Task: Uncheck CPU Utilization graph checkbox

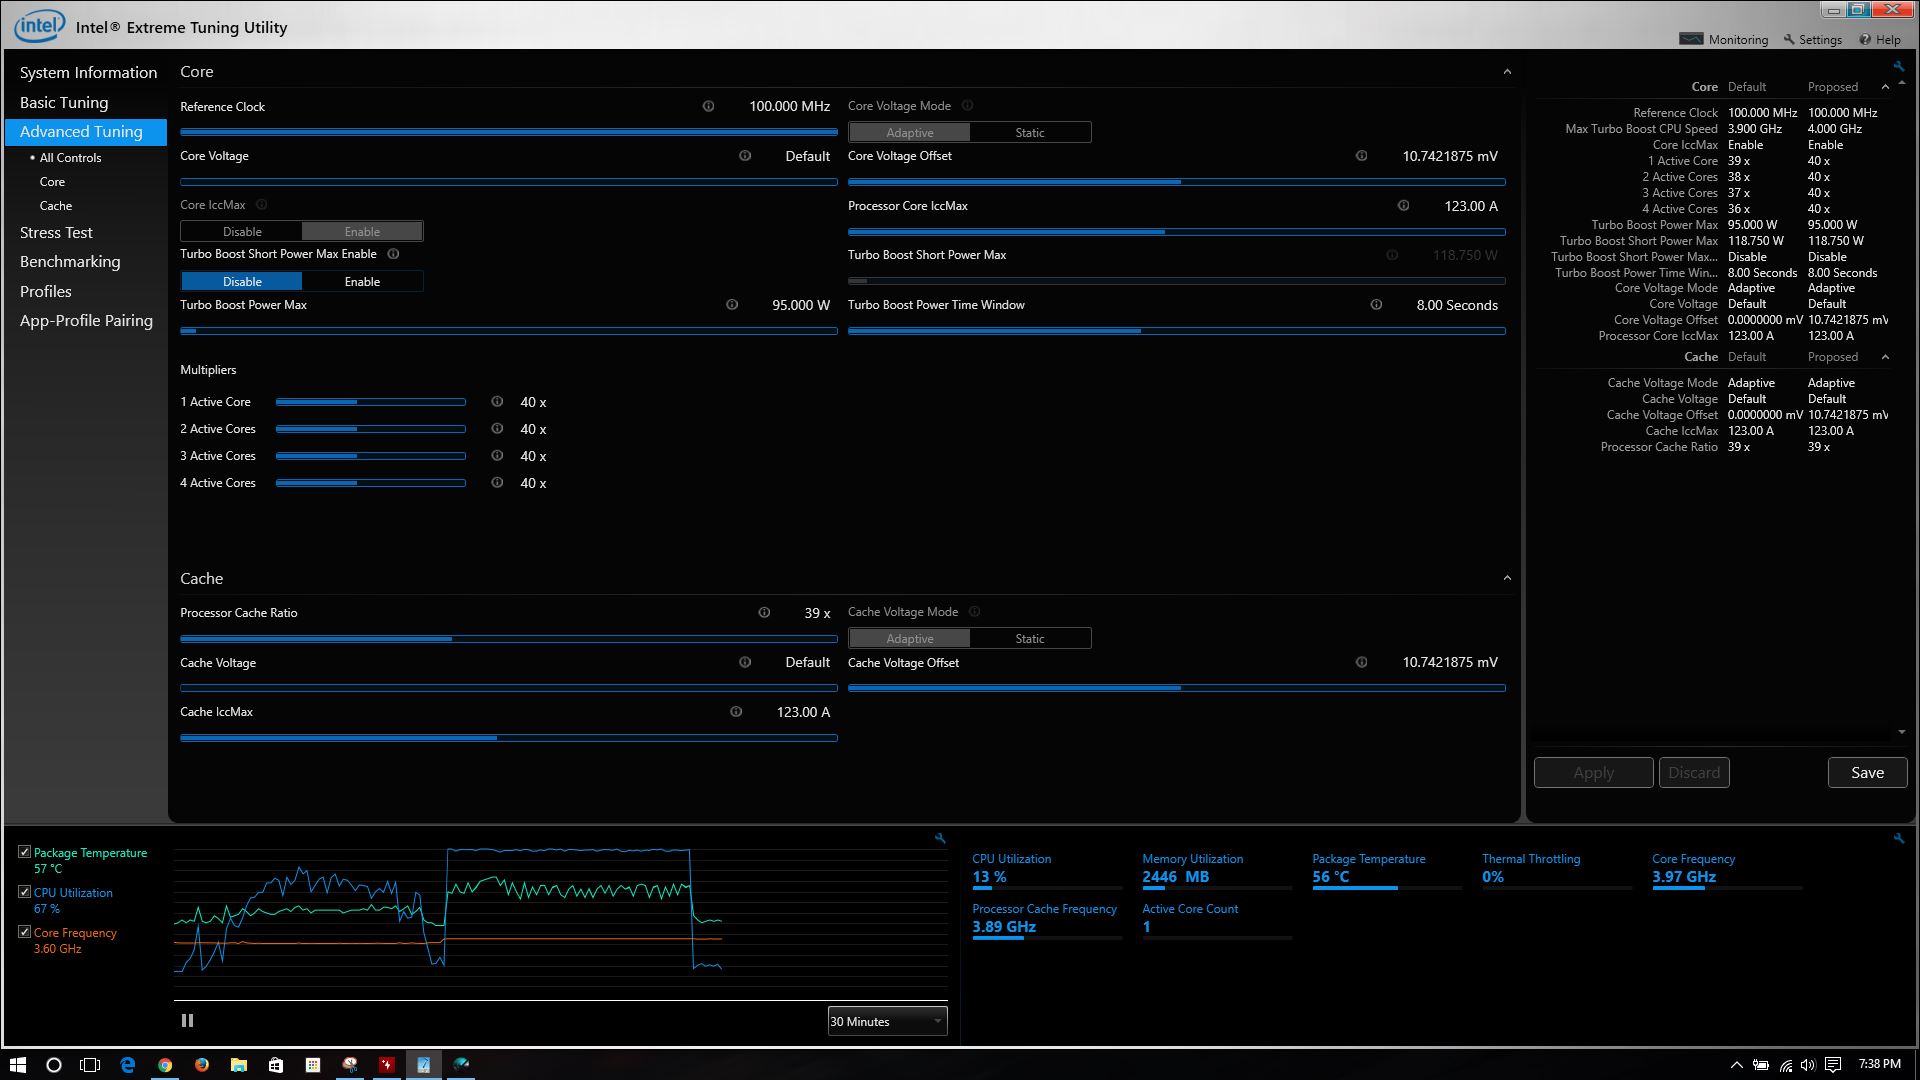Action: pos(24,892)
